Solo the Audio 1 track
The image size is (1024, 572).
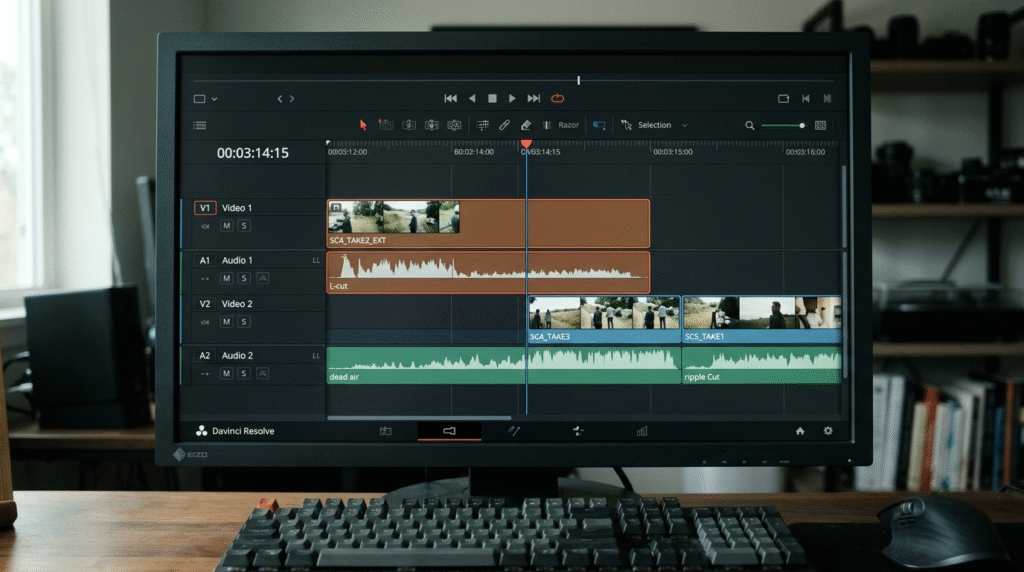[244, 278]
